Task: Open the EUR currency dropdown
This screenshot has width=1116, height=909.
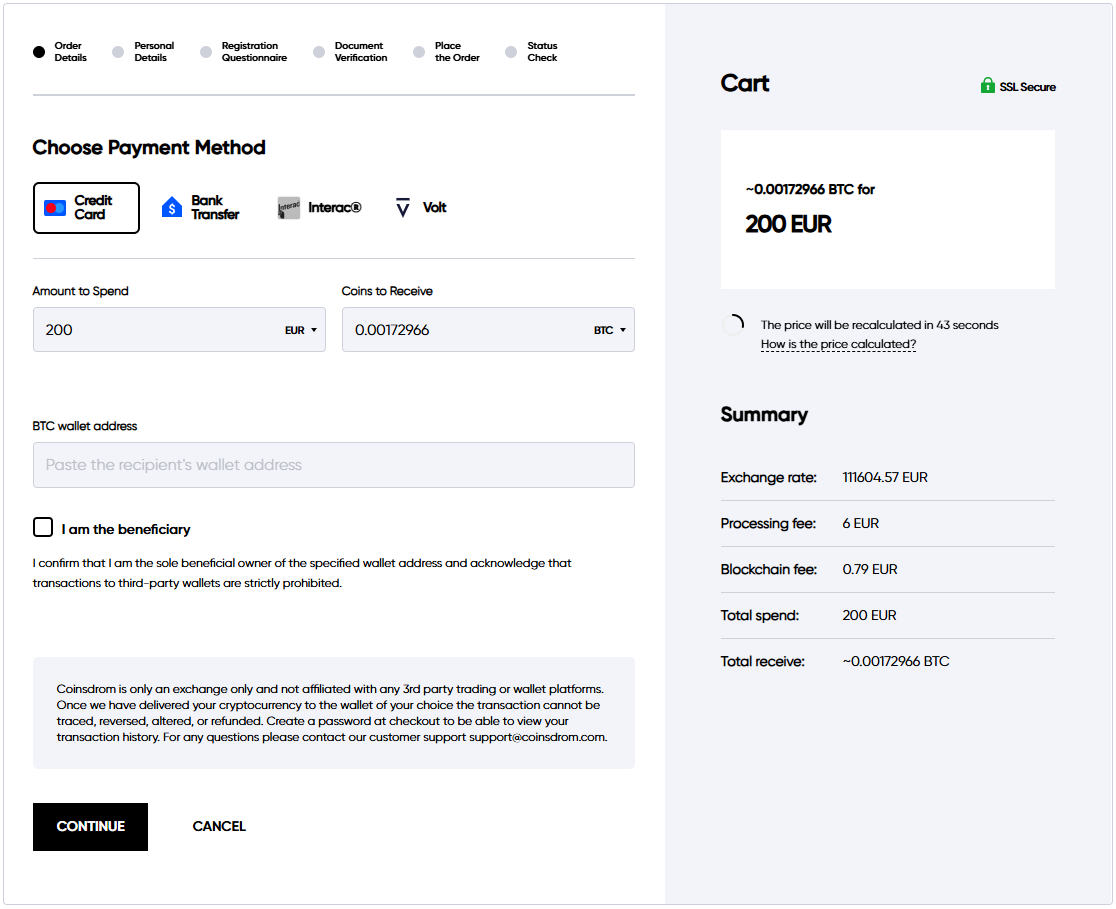Action: pyautogui.click(x=300, y=330)
